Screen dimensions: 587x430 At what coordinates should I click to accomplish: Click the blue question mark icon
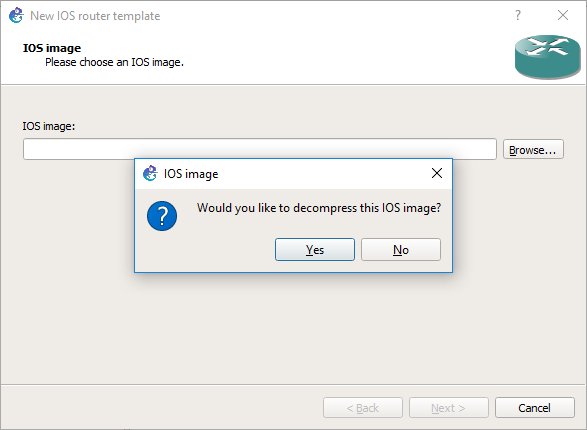tap(162, 216)
